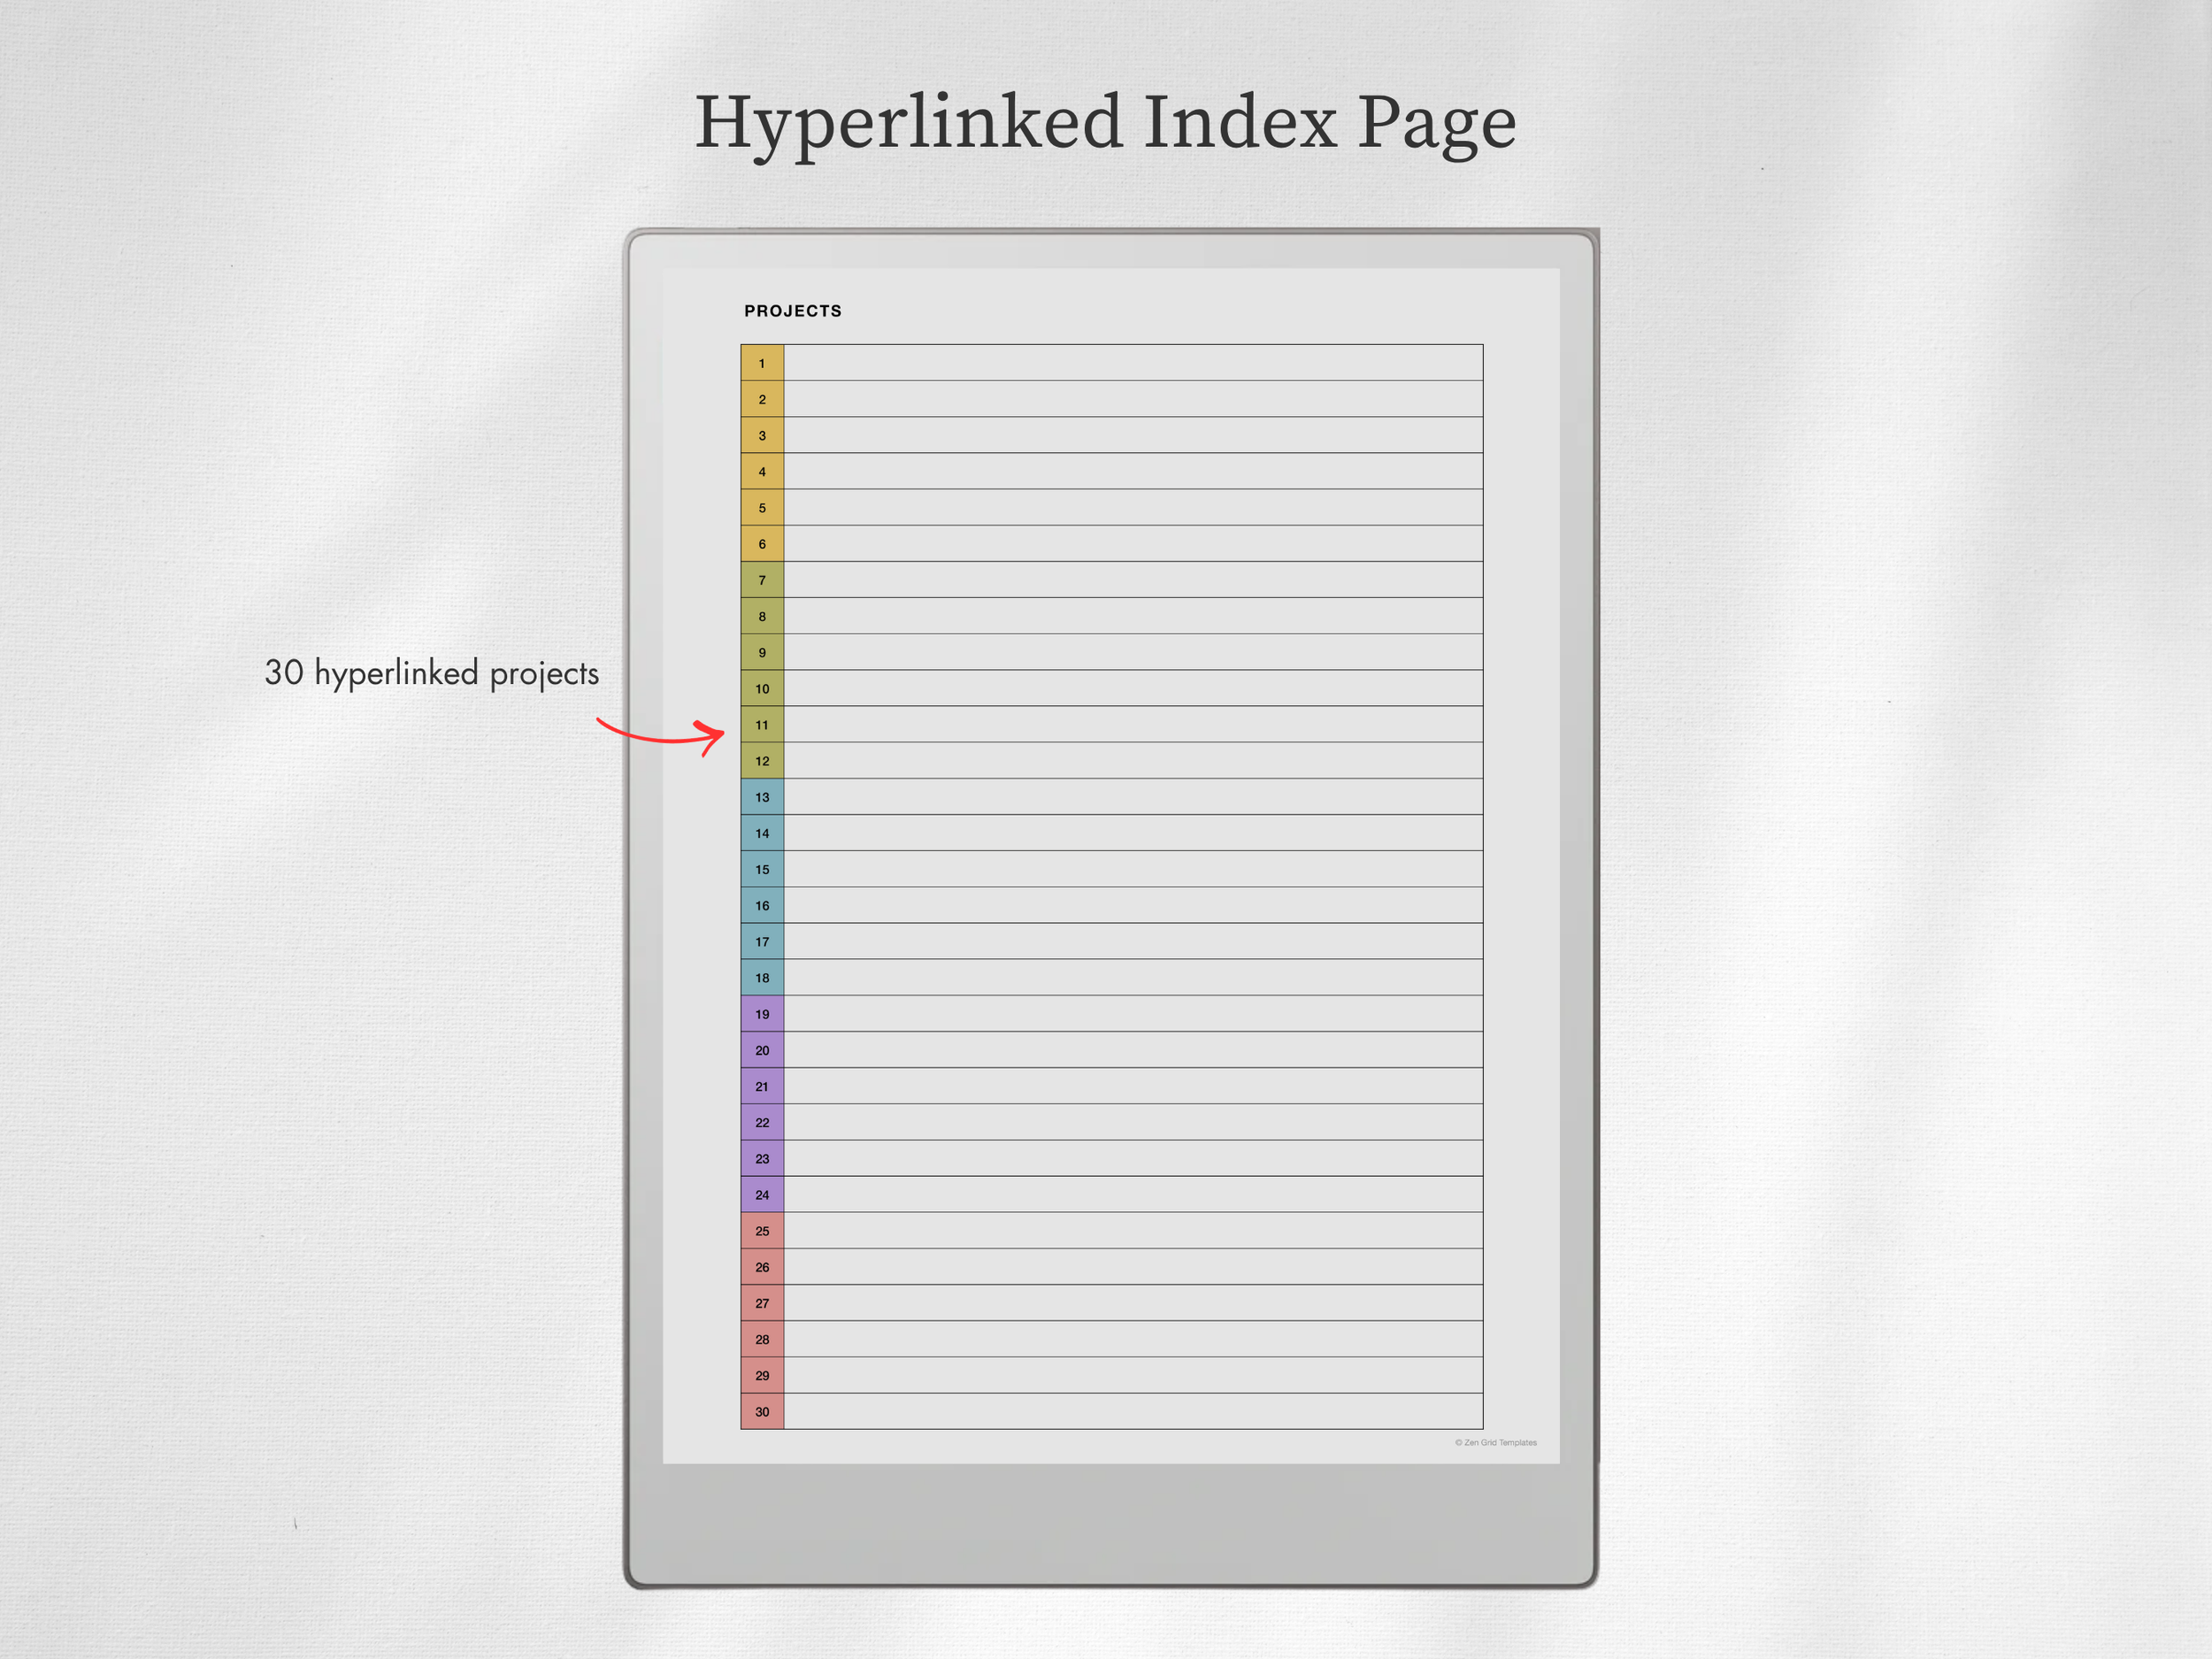This screenshot has width=2212, height=1659.
Task: Tap purple project number 21
Action: [x=762, y=1086]
